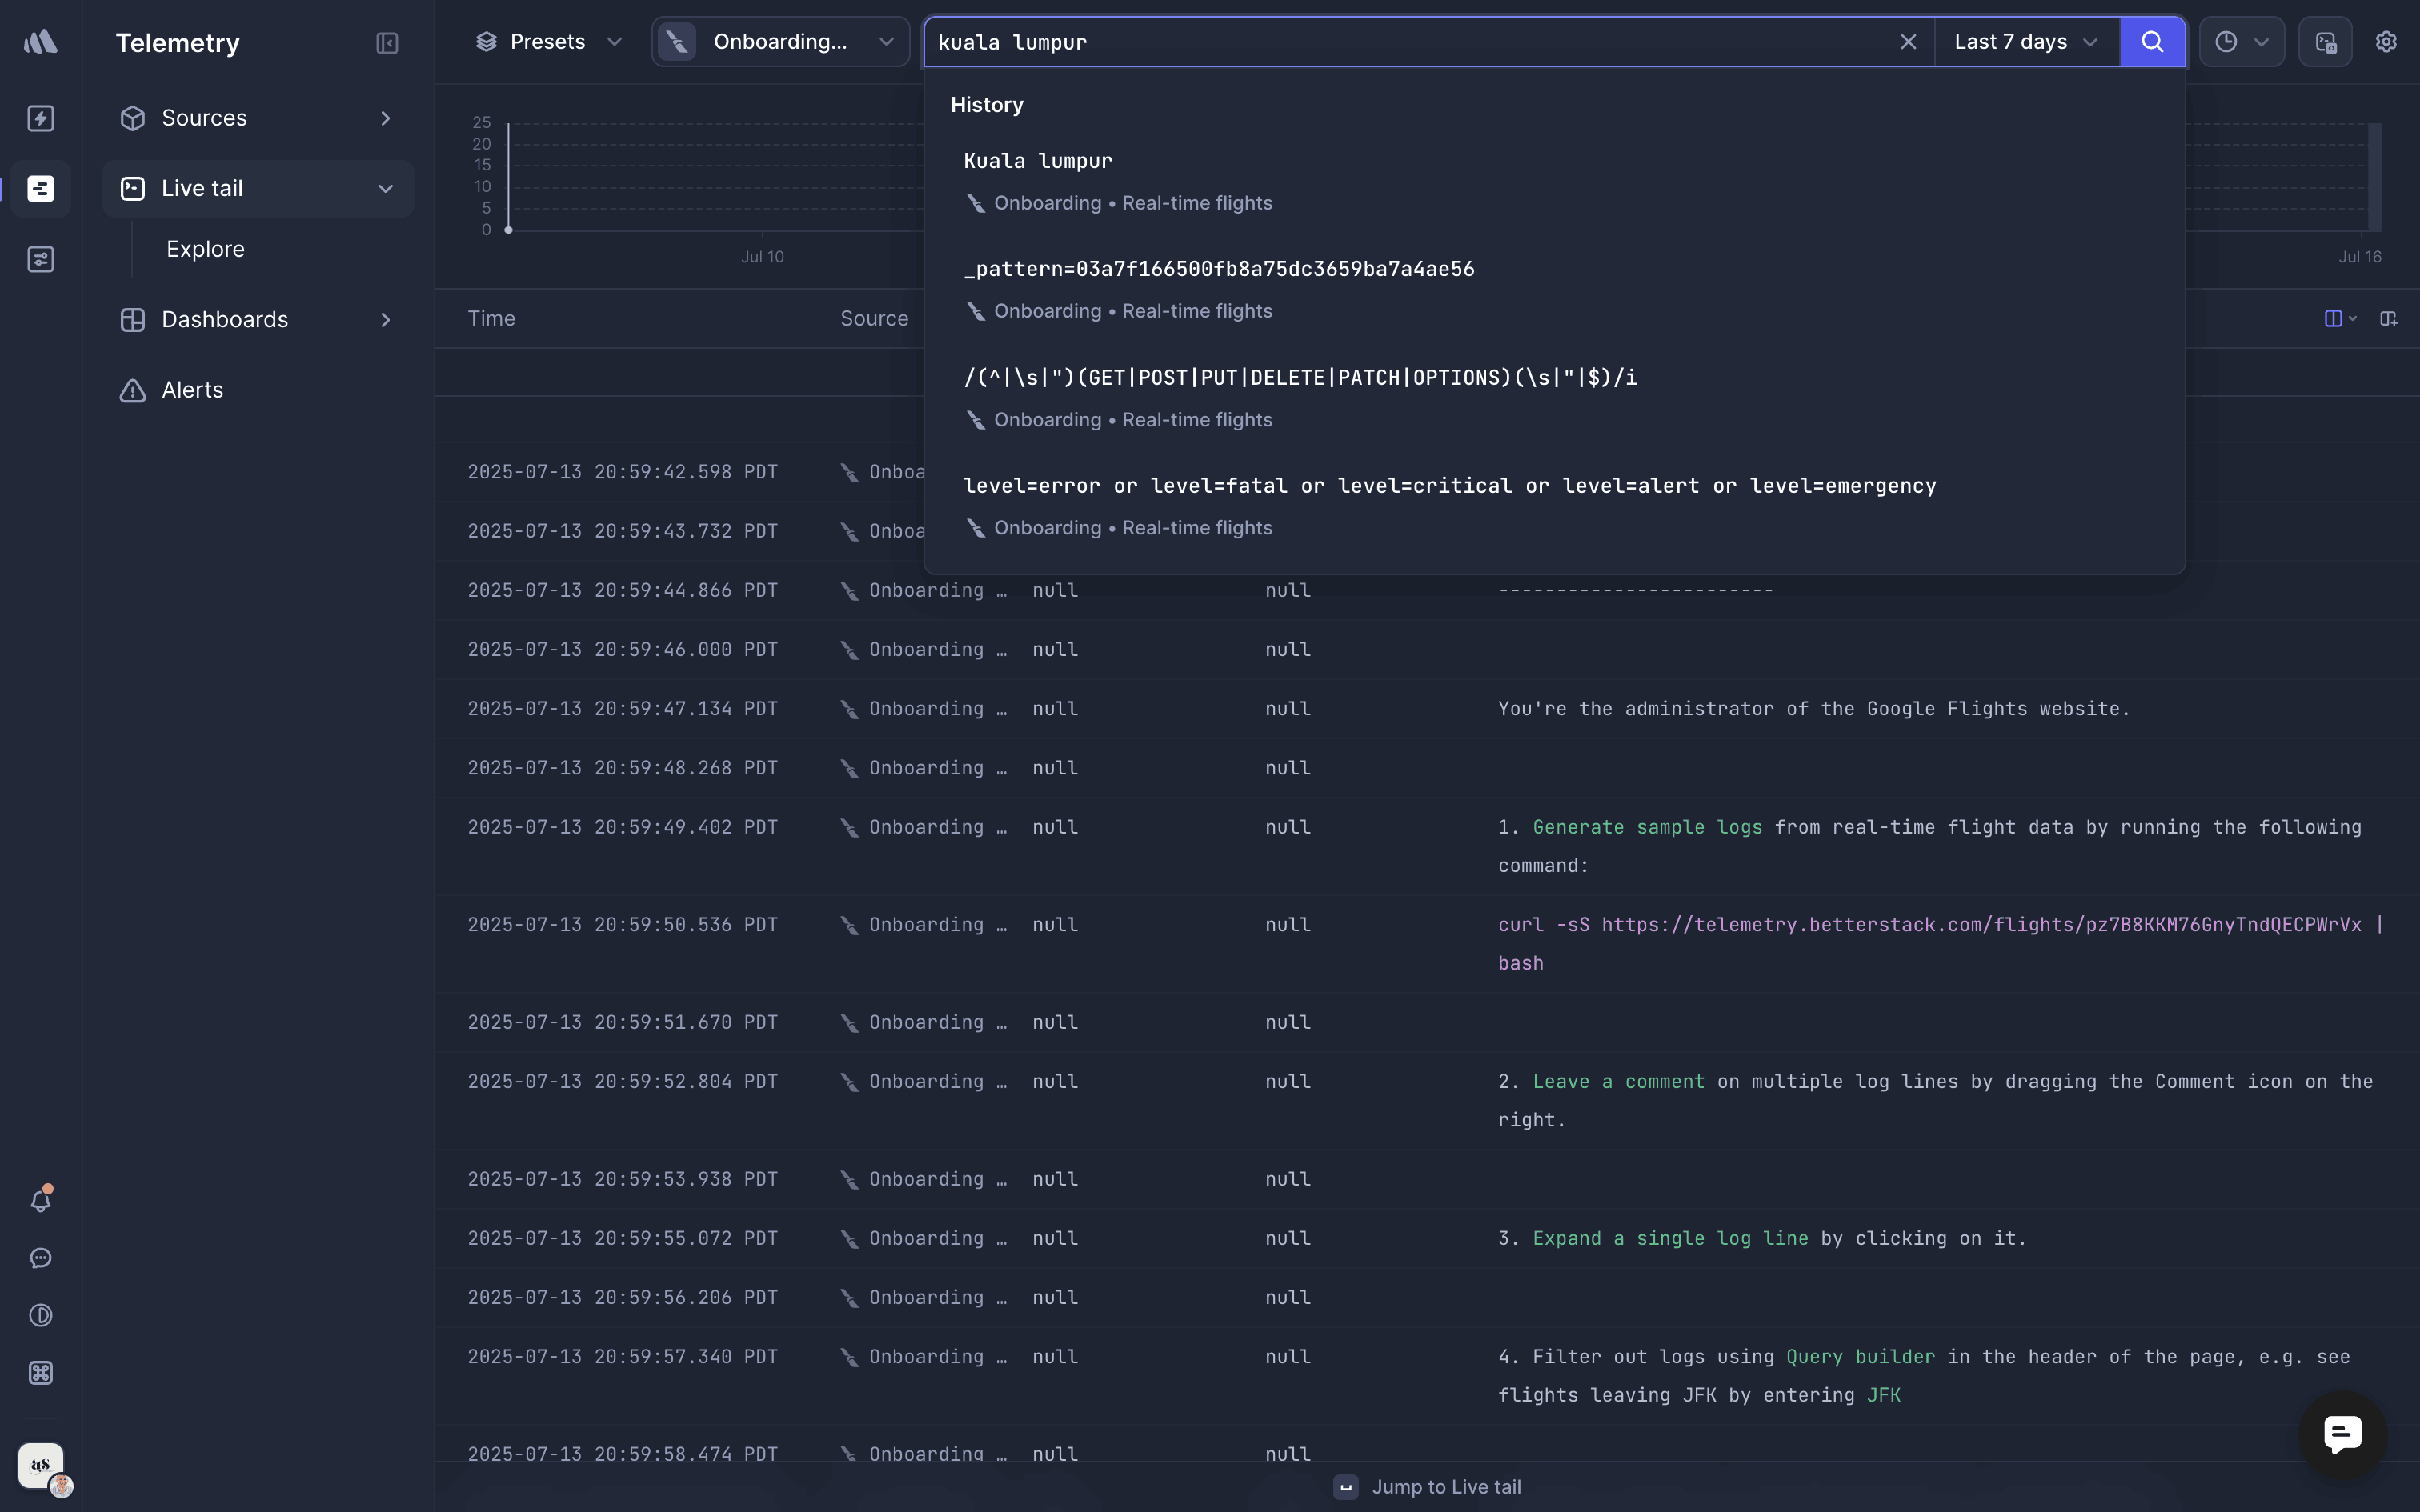Click Jump to Live tail button
Viewport: 2420px width, 1512px height.
(1428, 1487)
